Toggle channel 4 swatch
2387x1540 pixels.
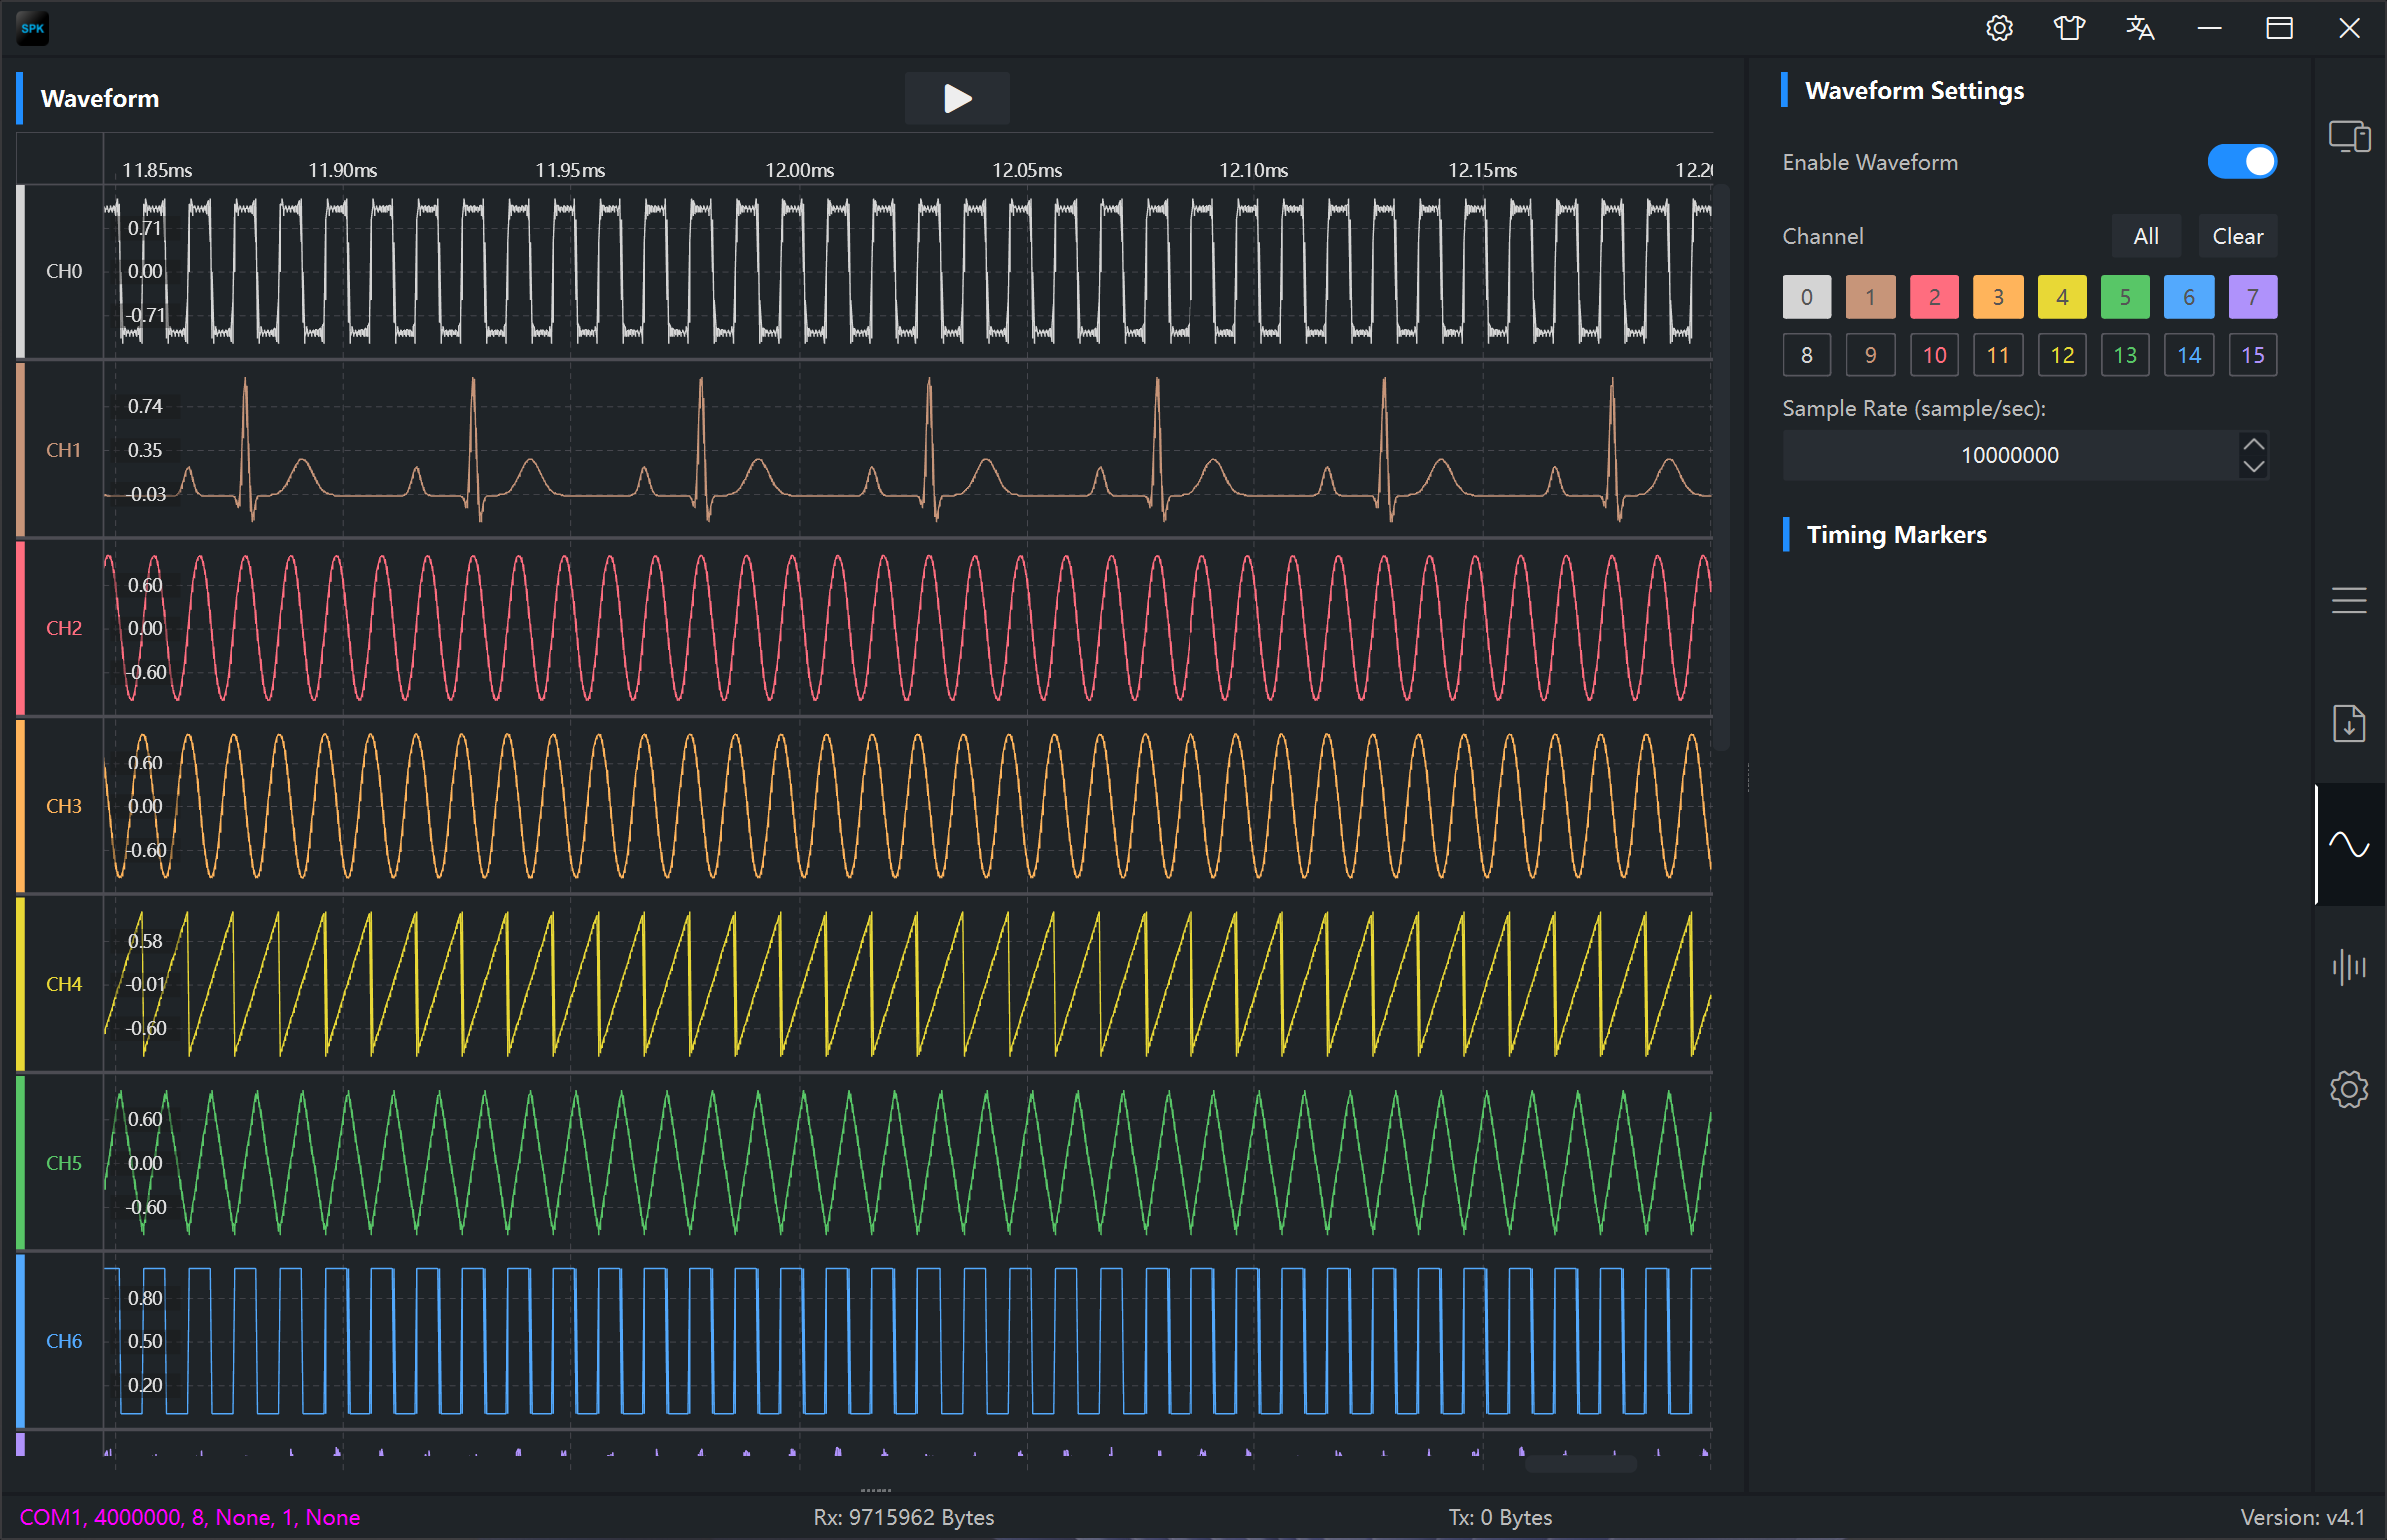(2062, 297)
